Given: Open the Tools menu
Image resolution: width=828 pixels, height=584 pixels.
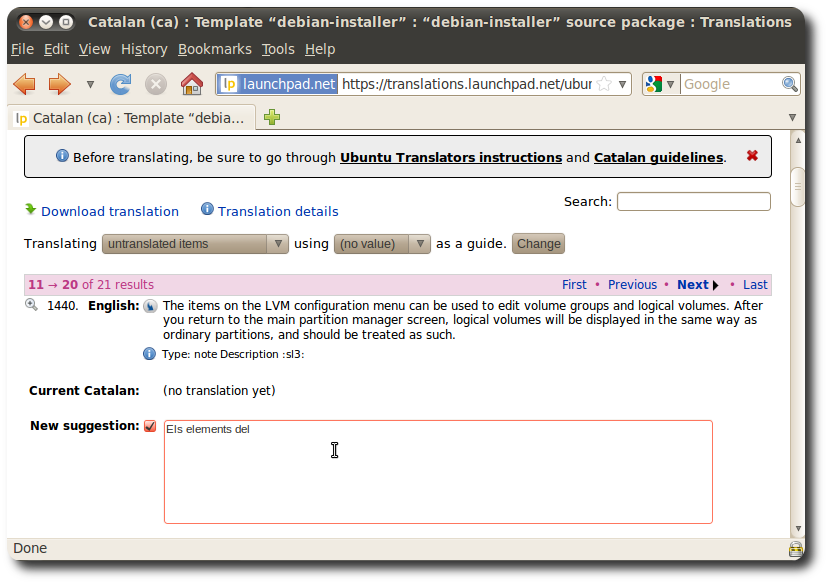Looking at the screenshot, I should click(x=278, y=49).
